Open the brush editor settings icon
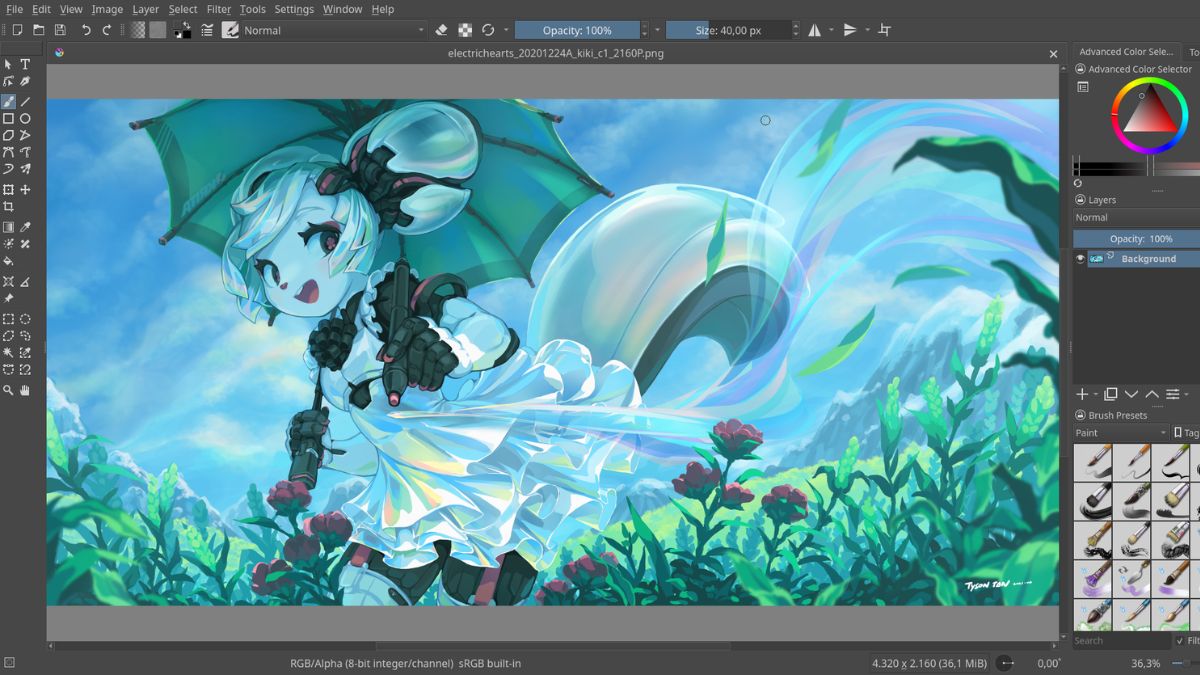Image resolution: width=1200 pixels, height=675 pixels. [x=207, y=30]
